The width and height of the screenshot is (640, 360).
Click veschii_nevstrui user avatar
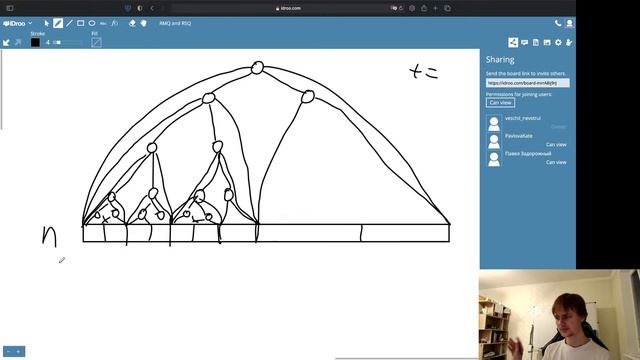click(x=494, y=123)
